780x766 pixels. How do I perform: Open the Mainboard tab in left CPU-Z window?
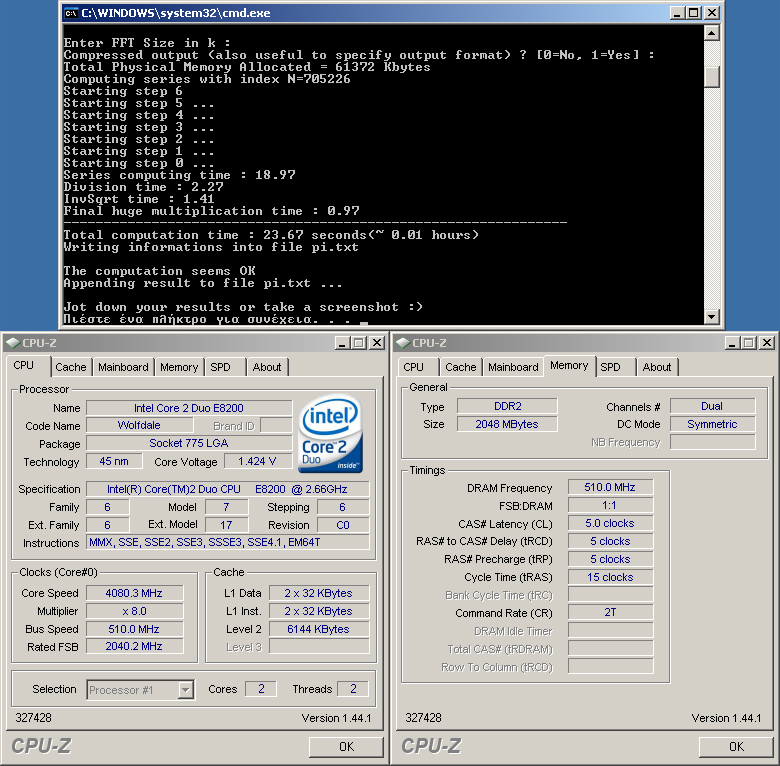[x=123, y=367]
